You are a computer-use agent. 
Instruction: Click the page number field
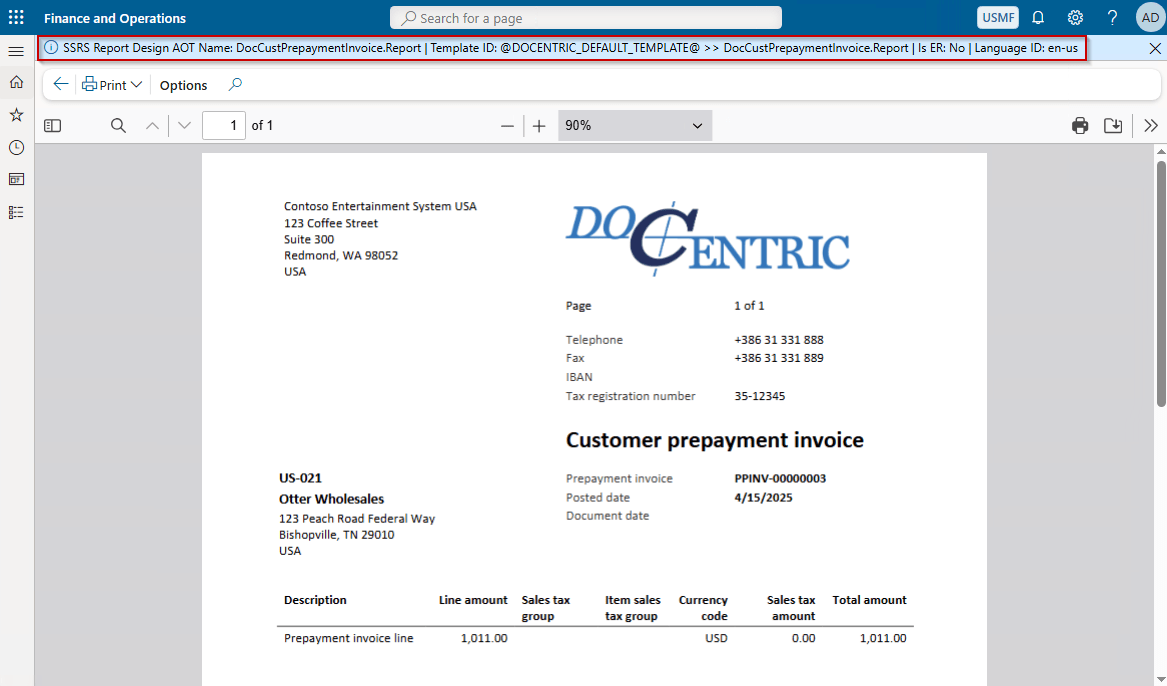pyautogui.click(x=224, y=126)
